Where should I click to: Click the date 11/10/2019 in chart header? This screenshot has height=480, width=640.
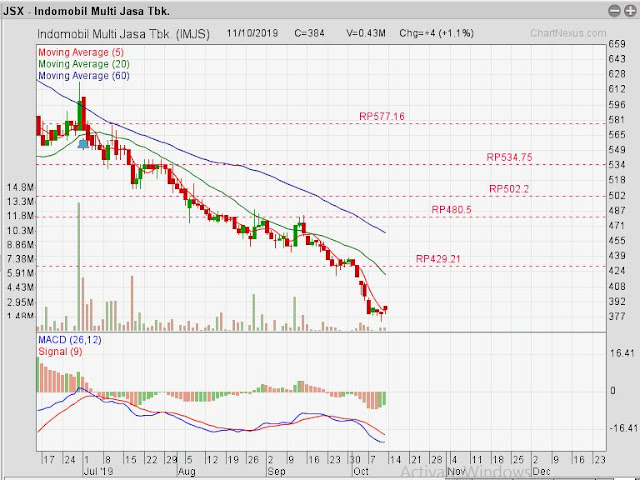pyautogui.click(x=252, y=33)
